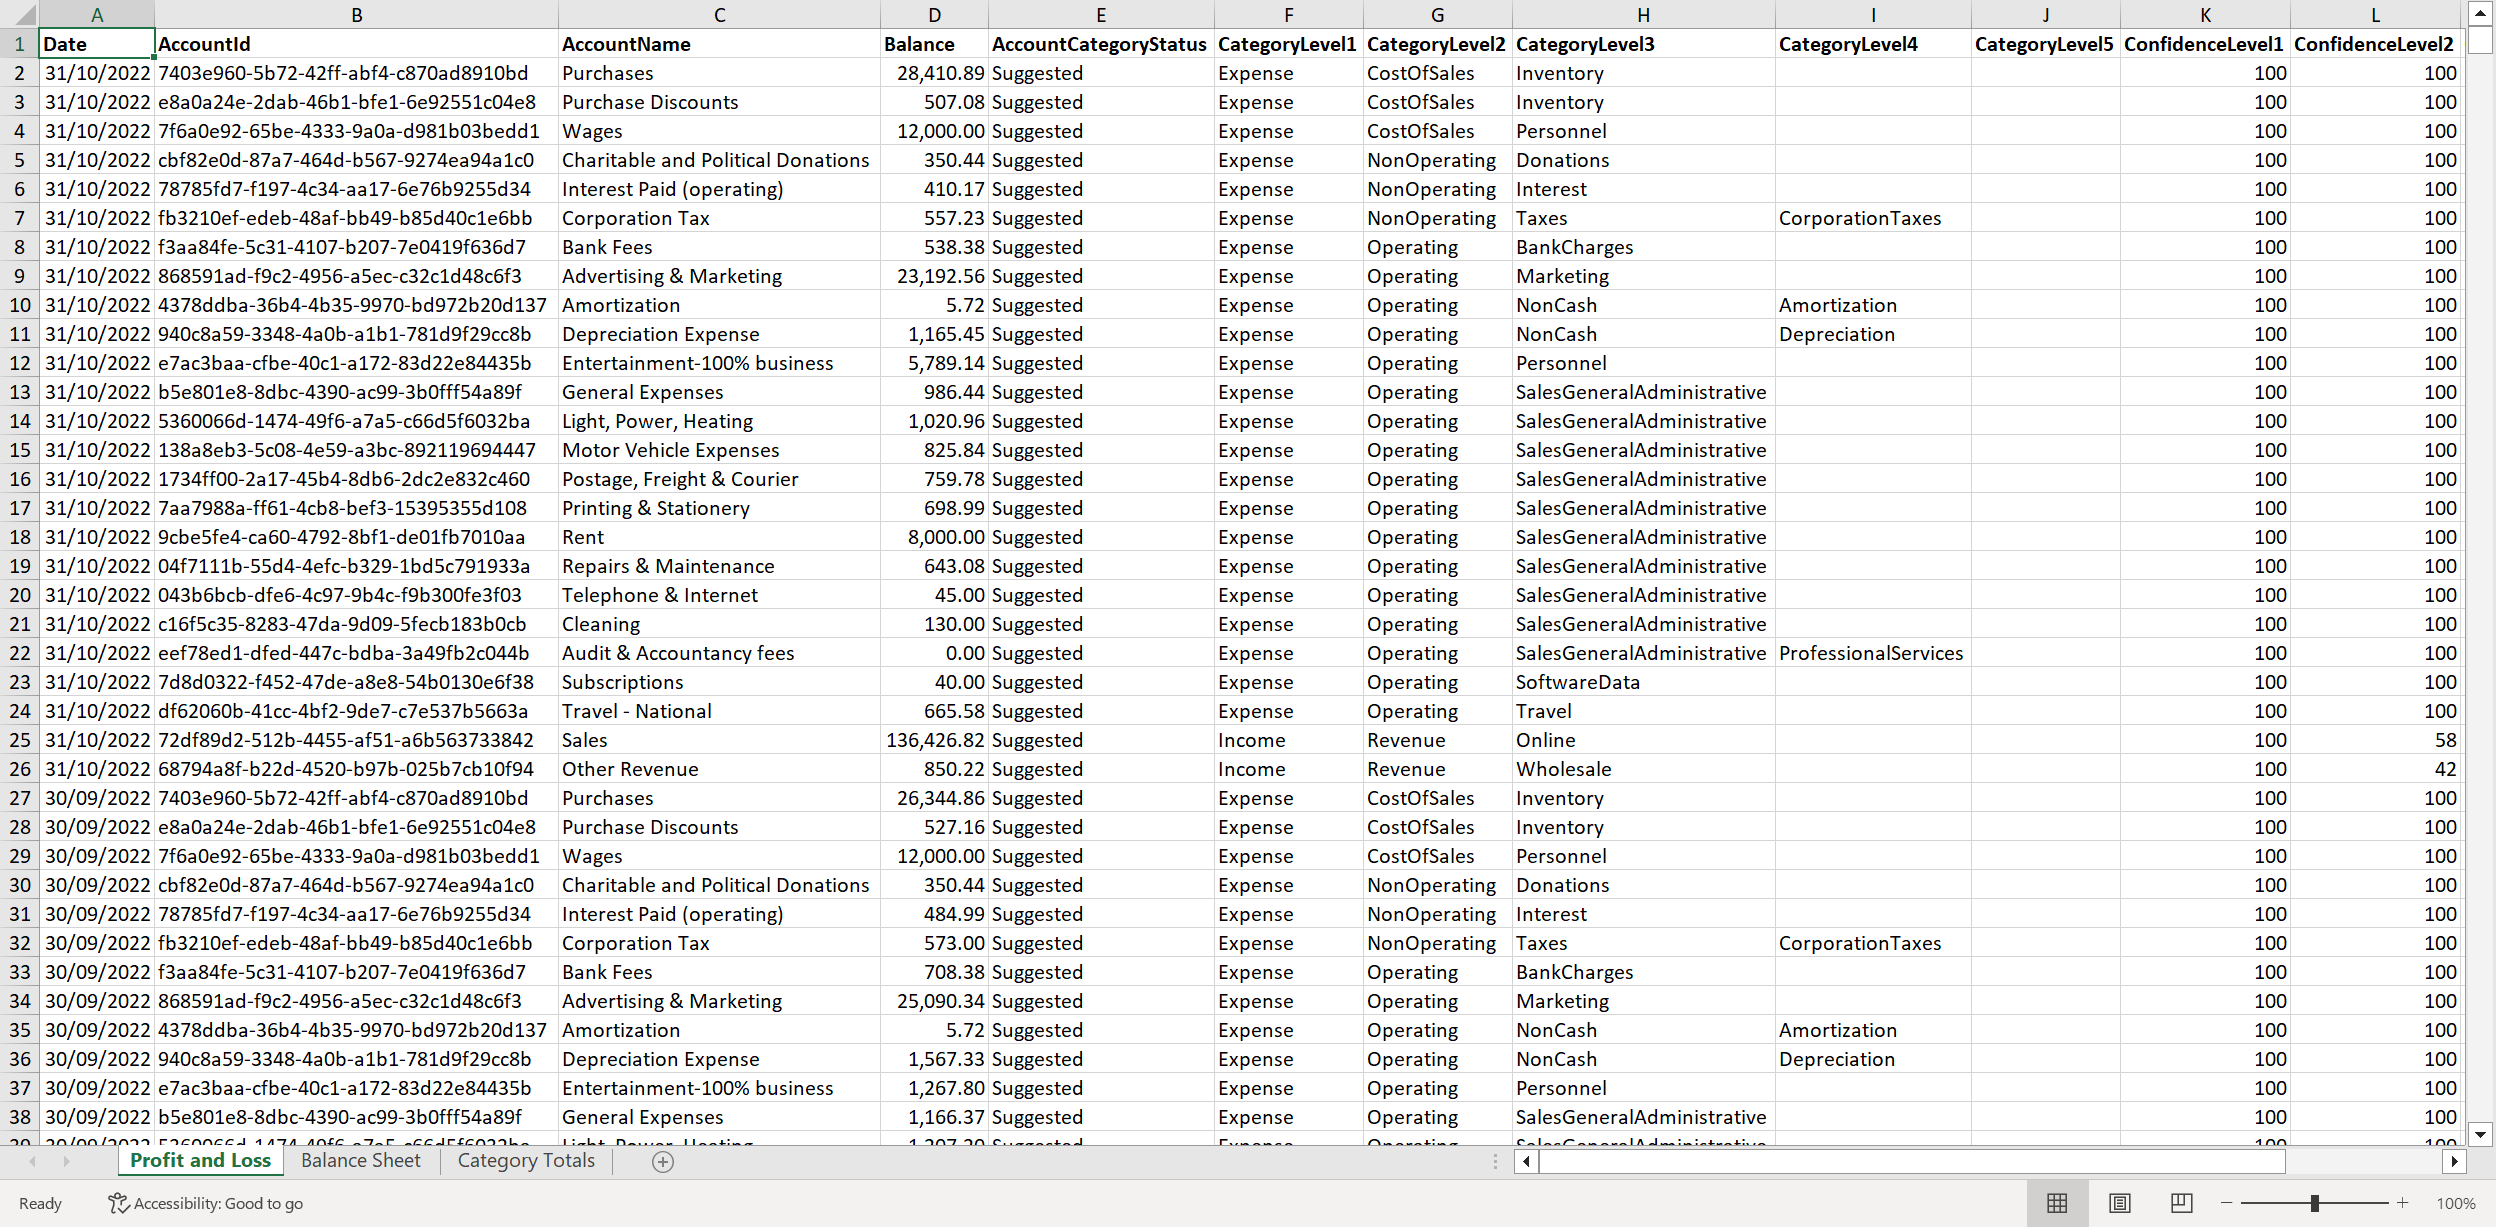
Task: Select the AccountCategoryStatus header cell
Action: (1101, 44)
